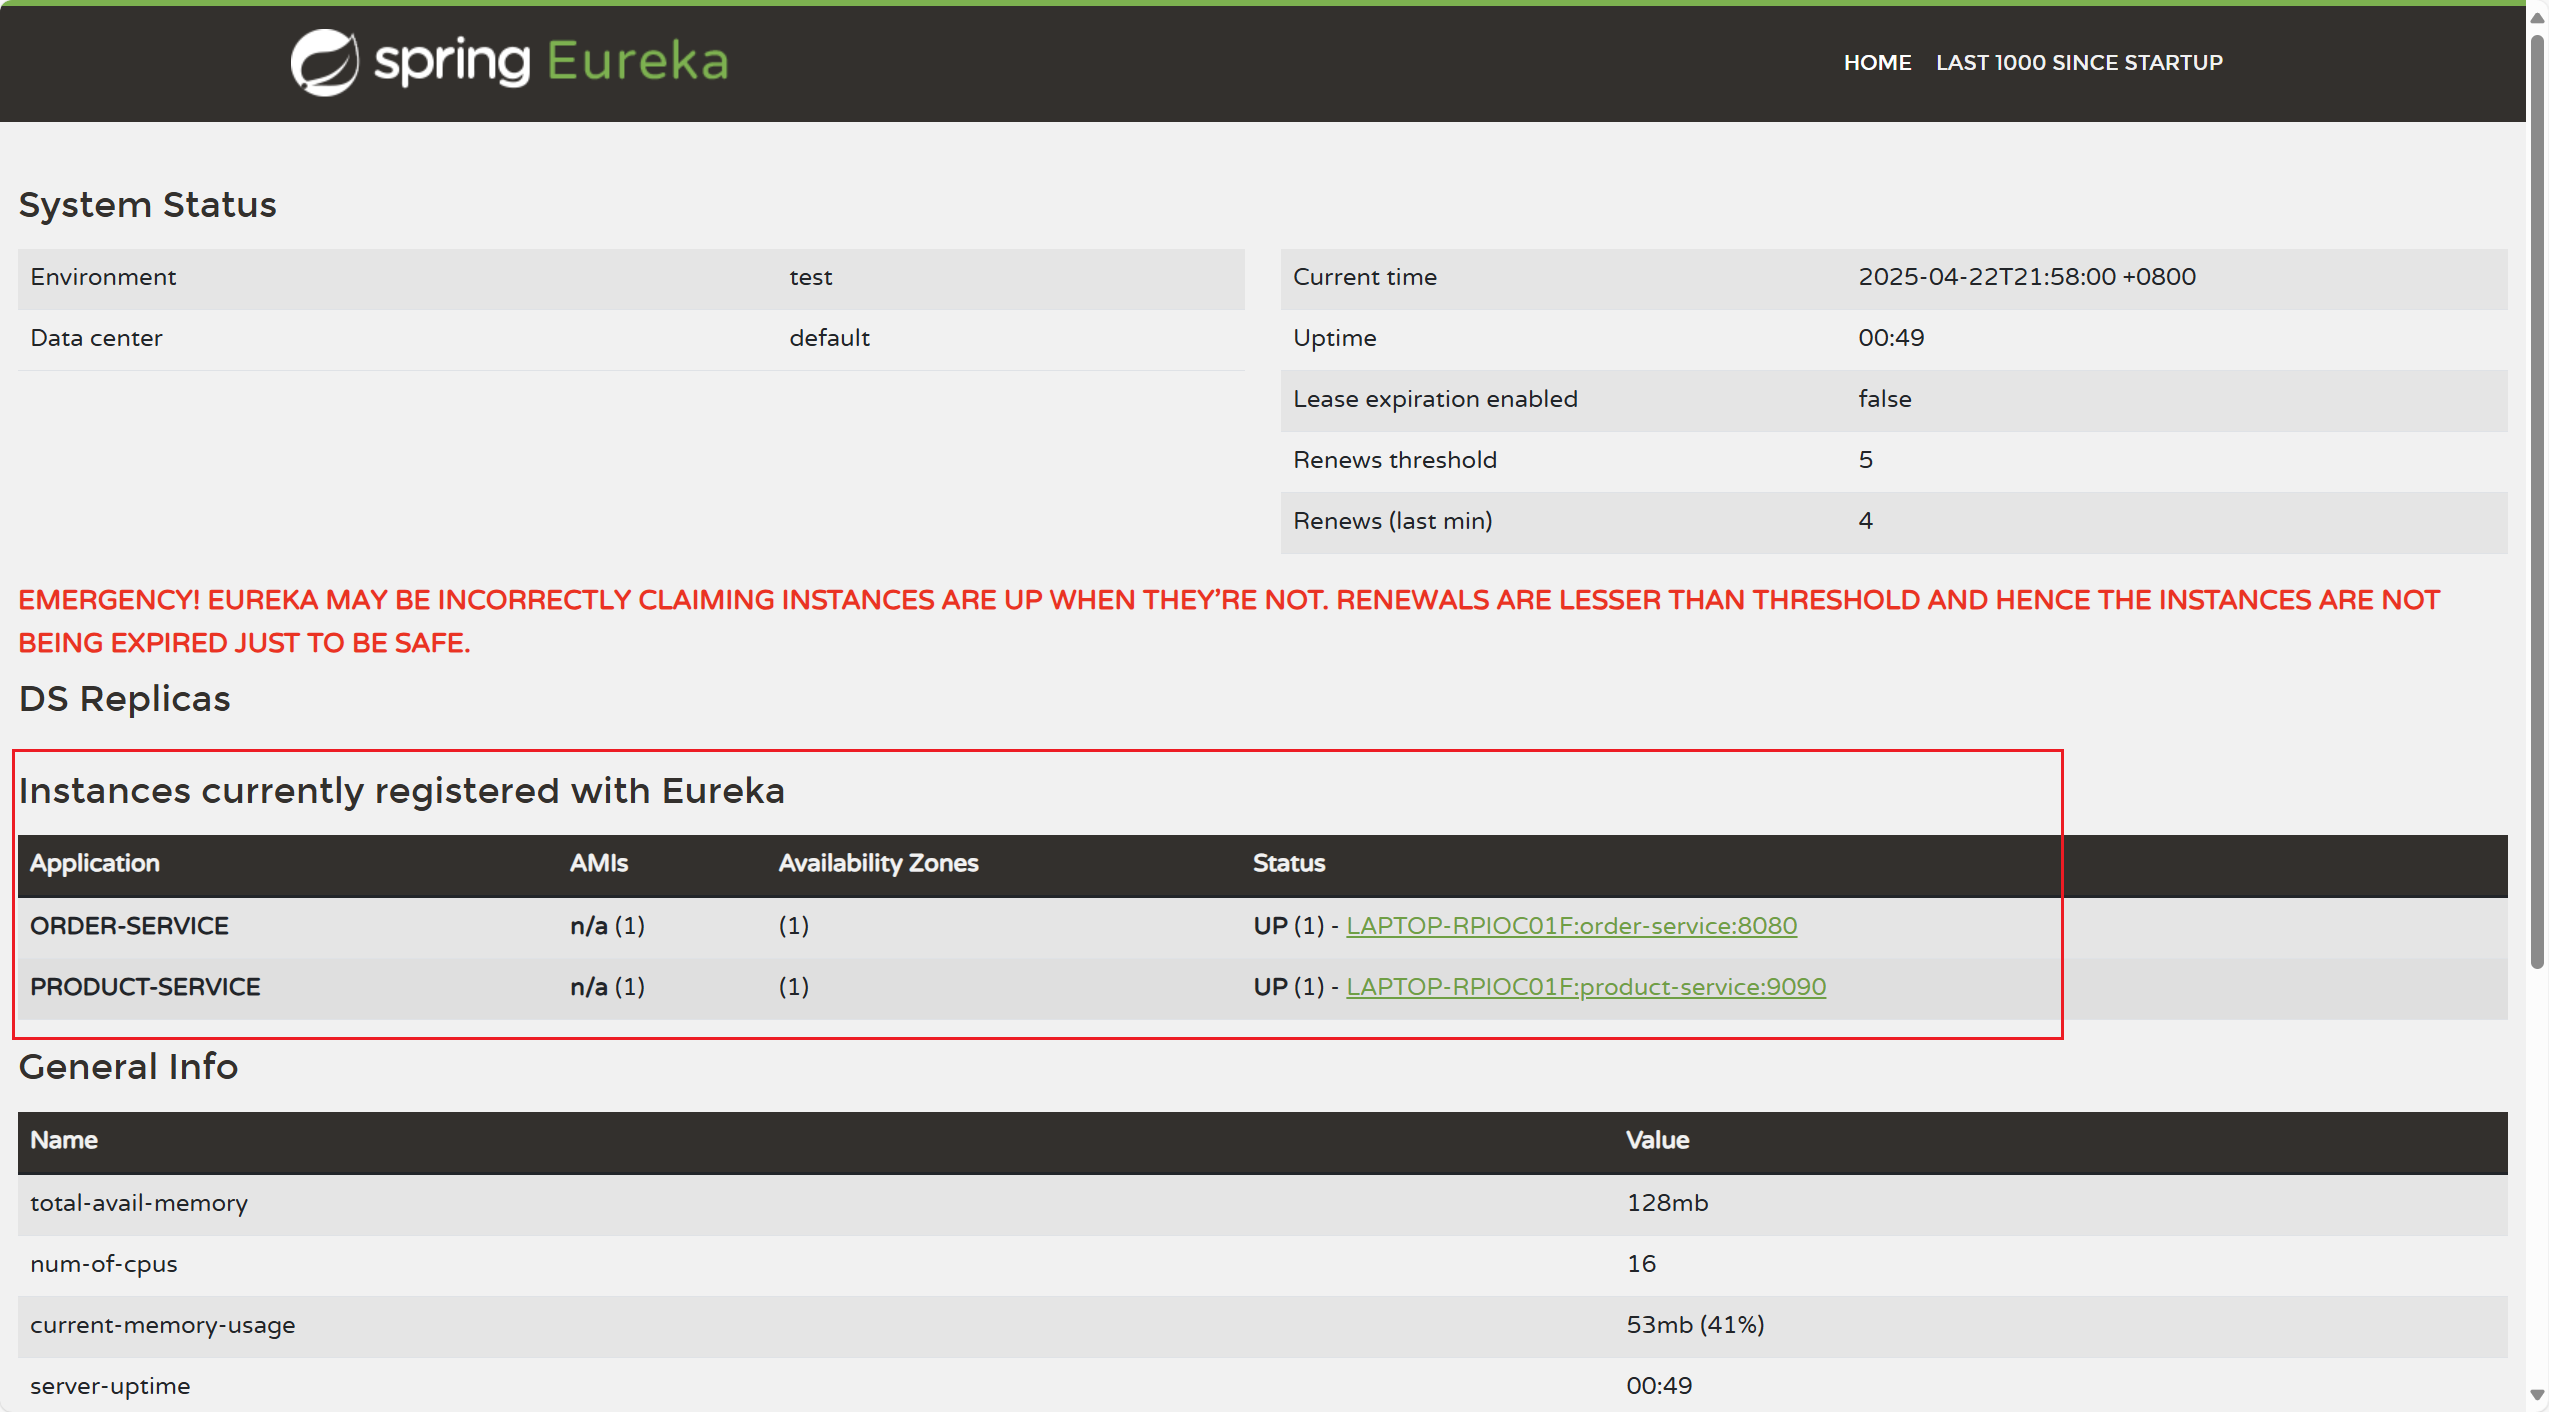Click the Status column header
Screen dimensions: 2549x1412
tap(1288, 863)
